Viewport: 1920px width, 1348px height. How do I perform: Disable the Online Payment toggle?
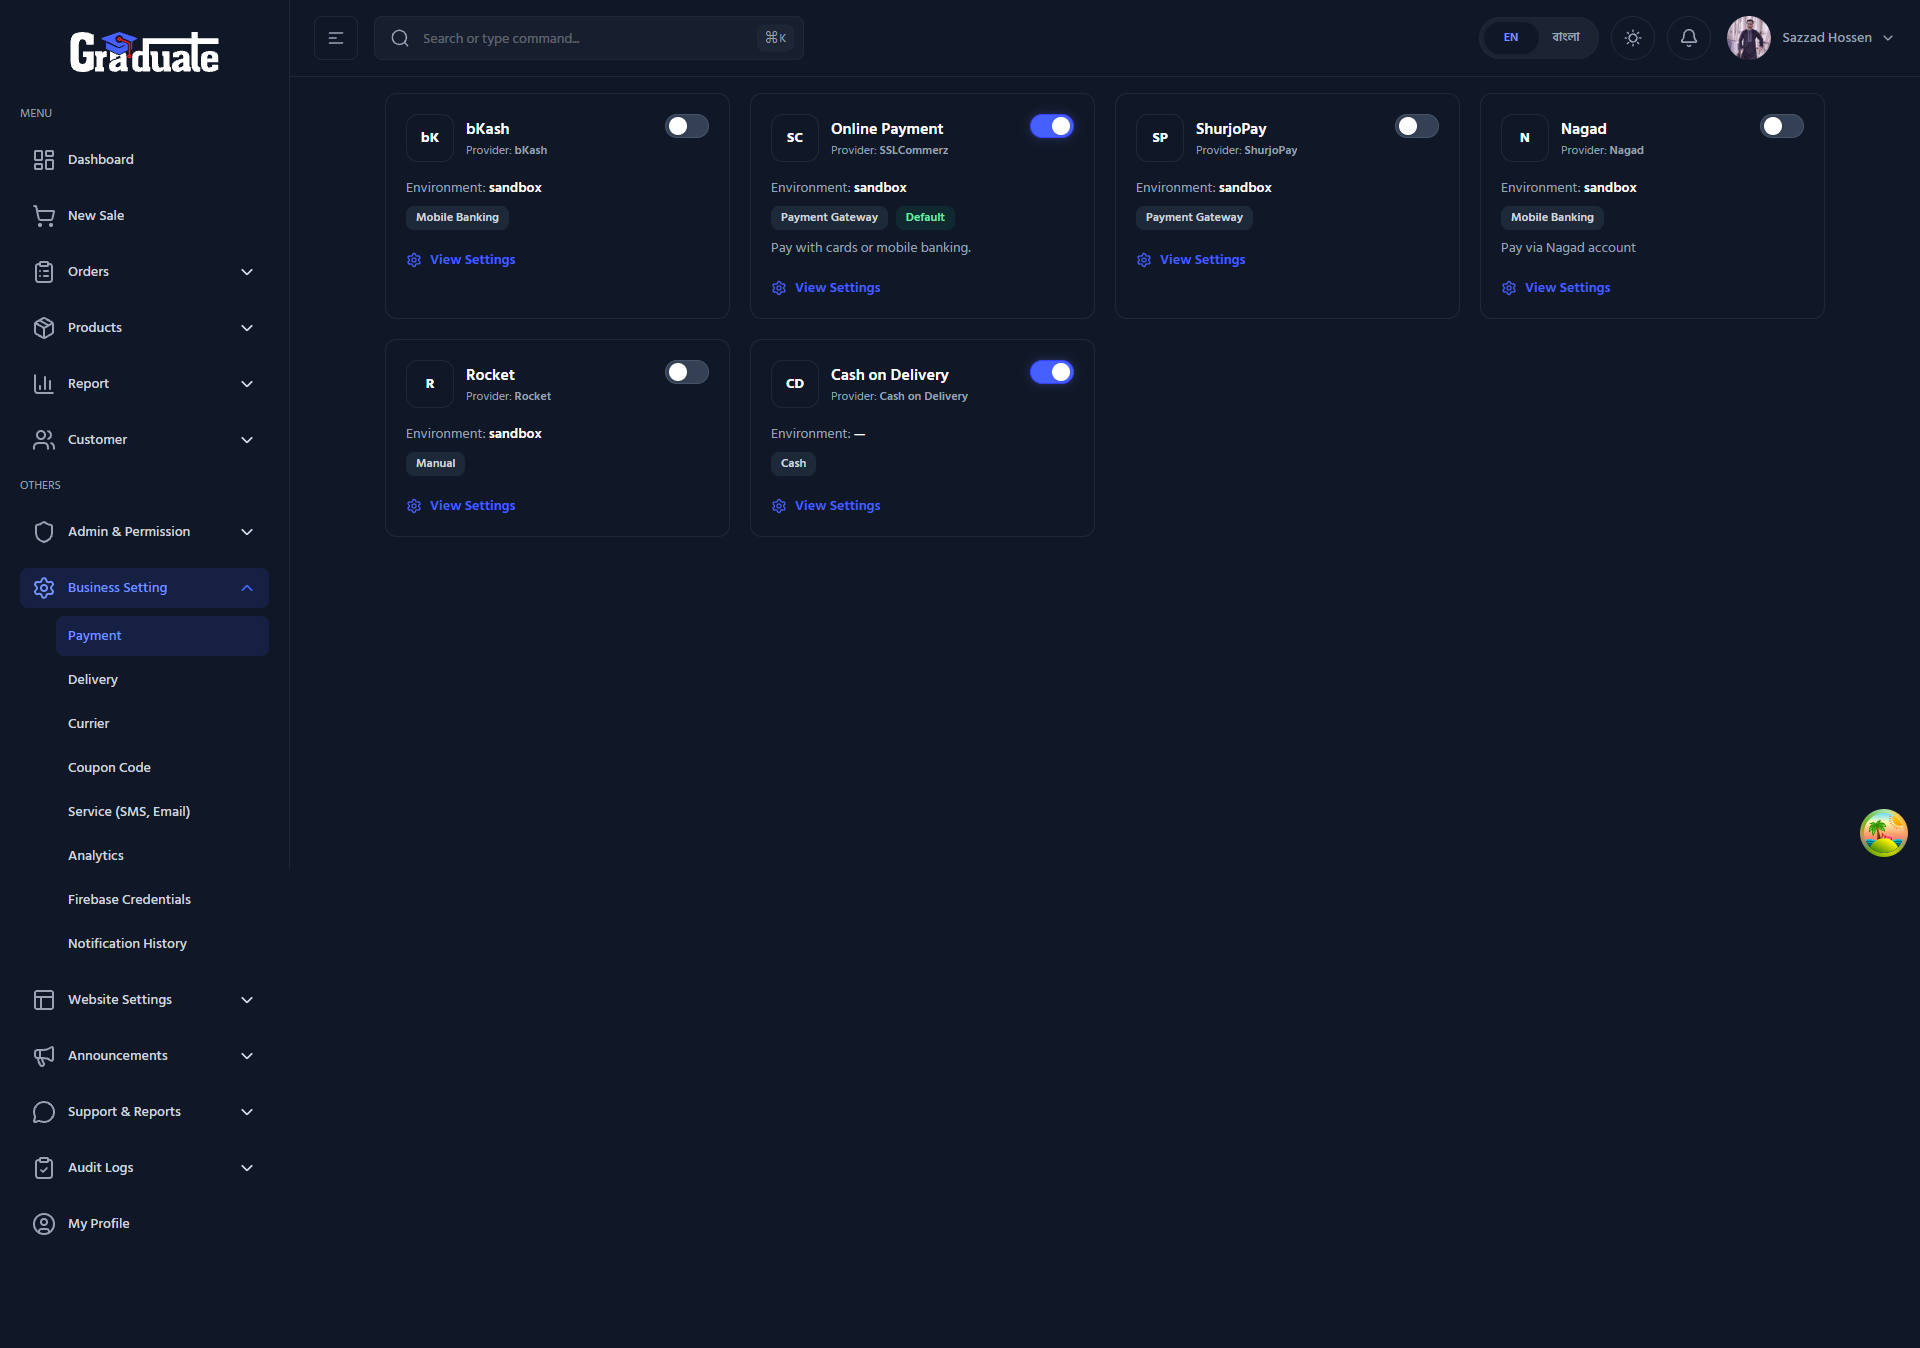click(1052, 126)
